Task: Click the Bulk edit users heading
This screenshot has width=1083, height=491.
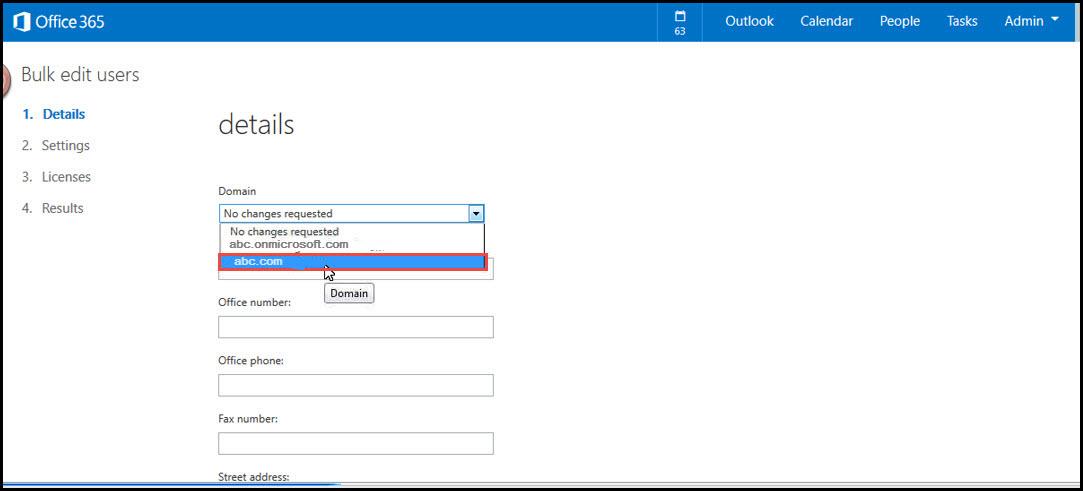Action: 80,75
